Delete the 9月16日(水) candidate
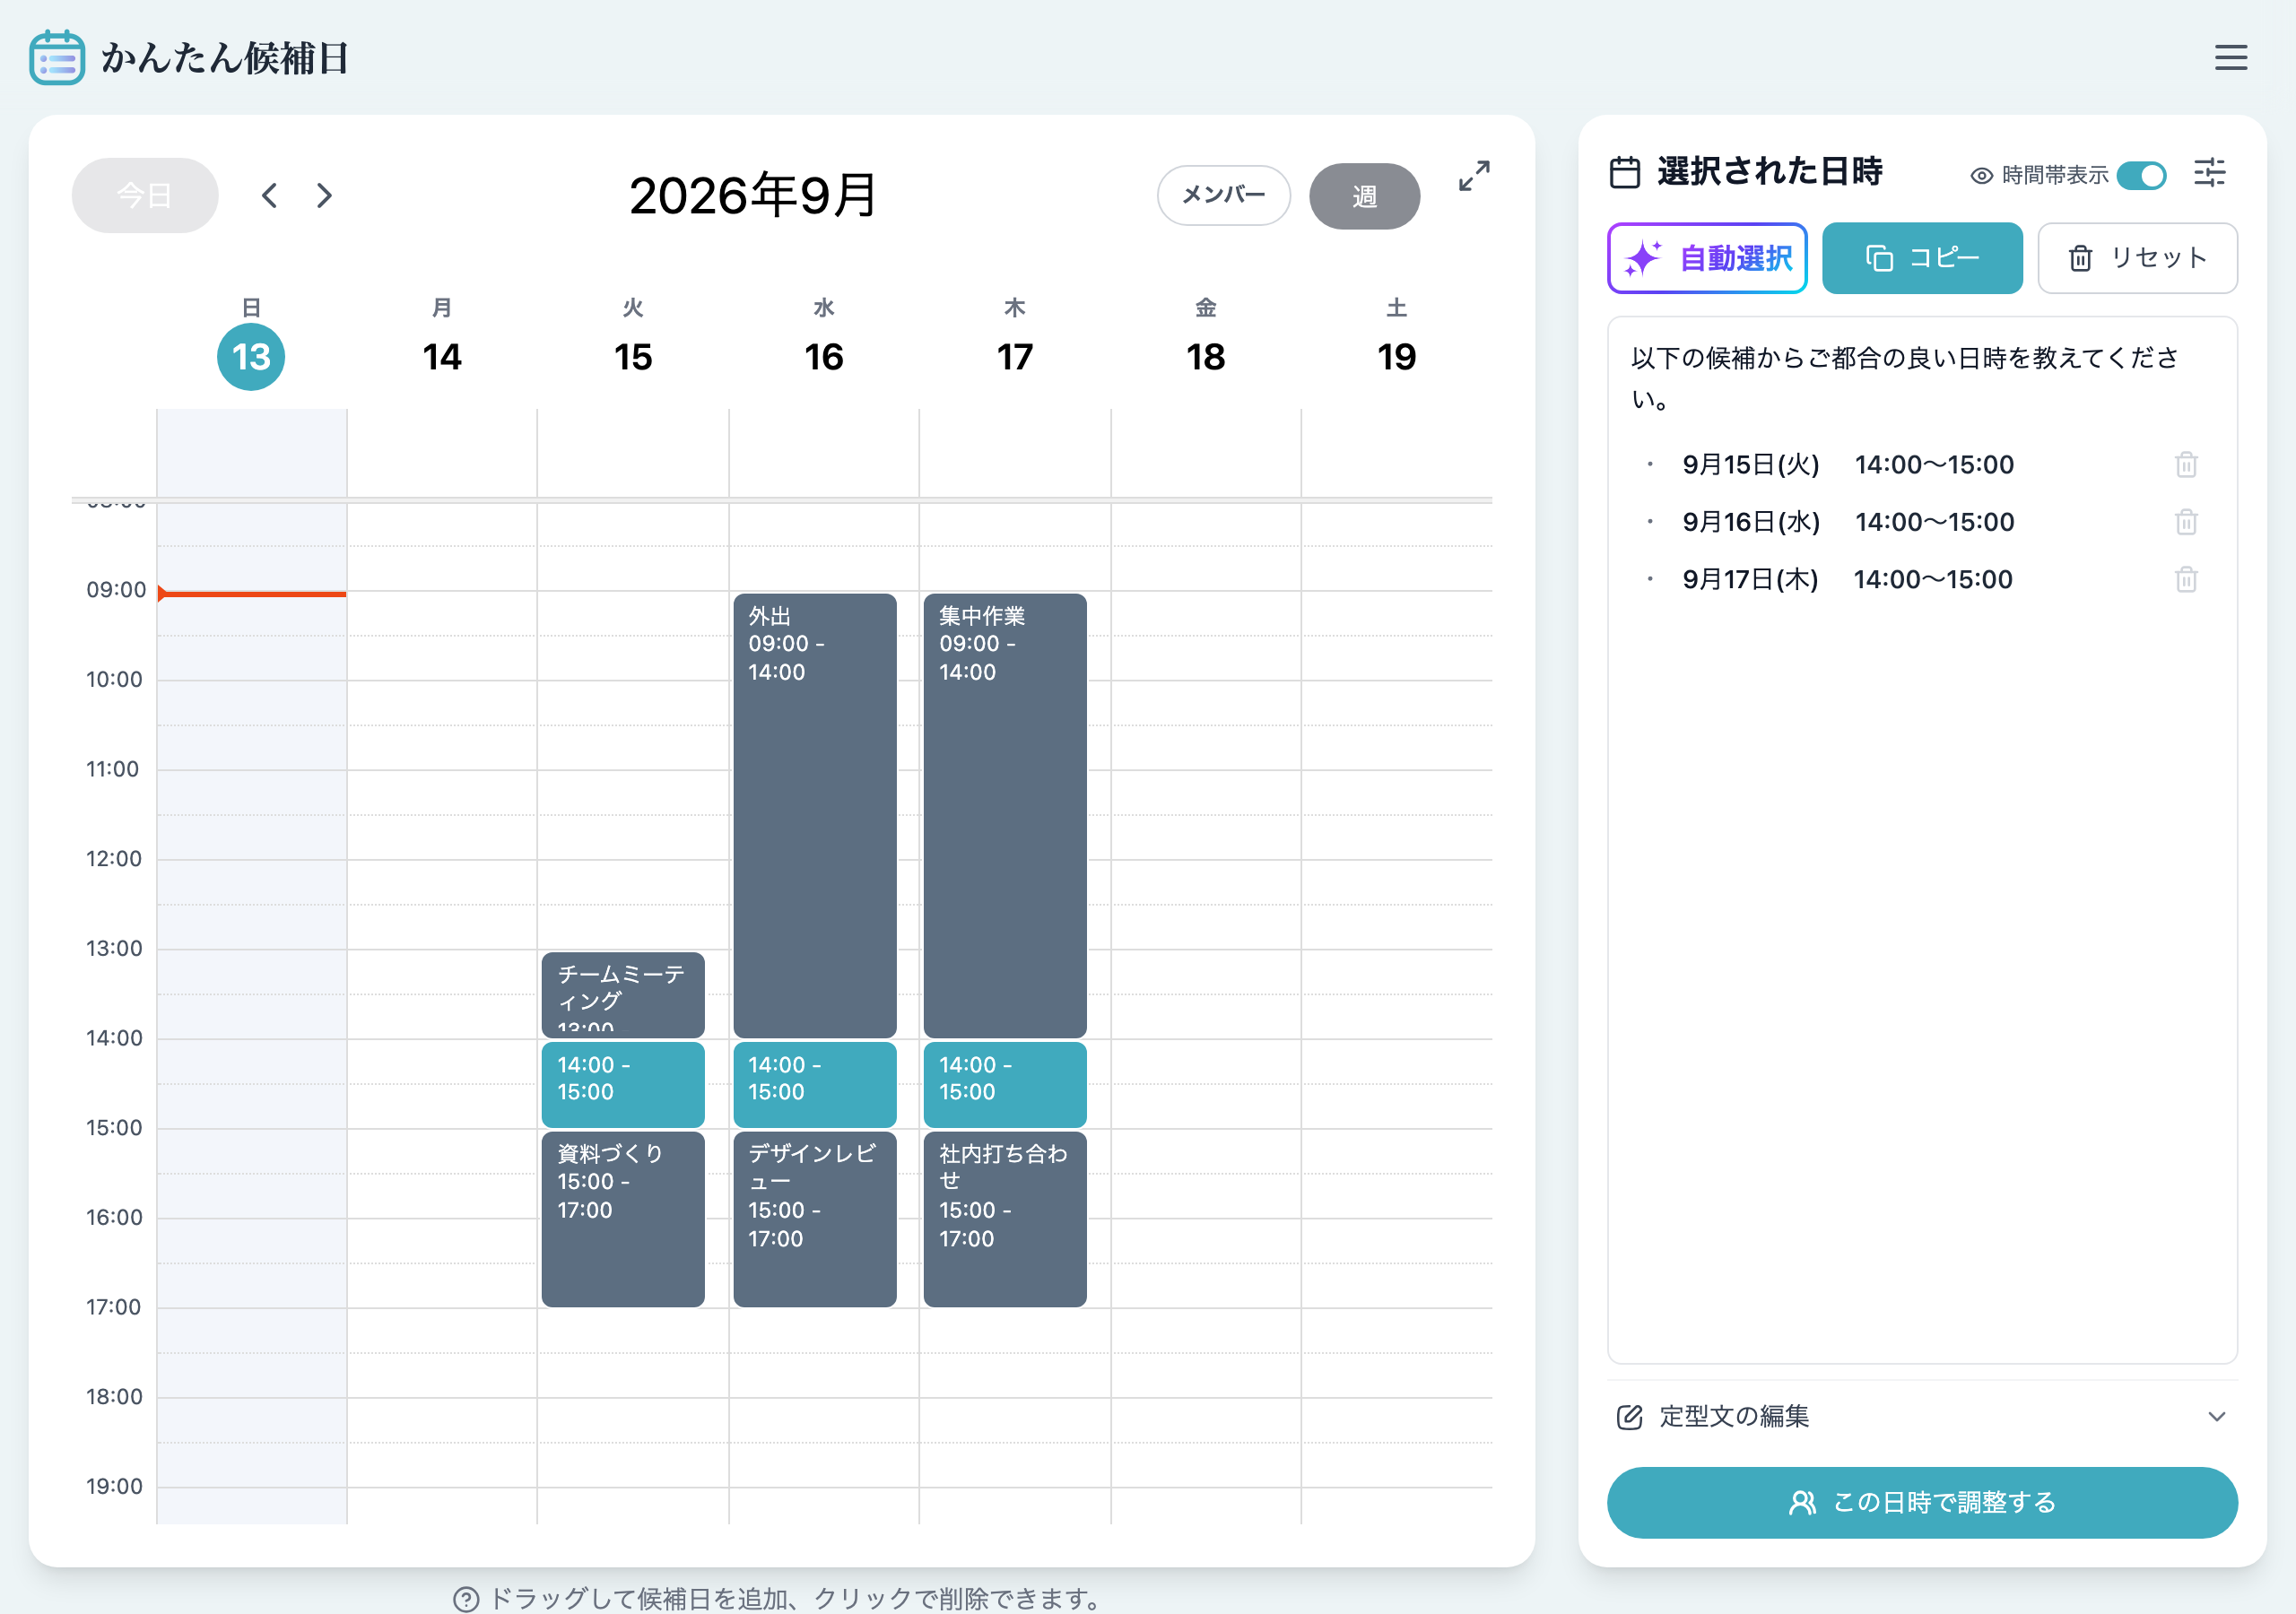Viewport: 2296px width, 1614px height. tap(2186, 522)
